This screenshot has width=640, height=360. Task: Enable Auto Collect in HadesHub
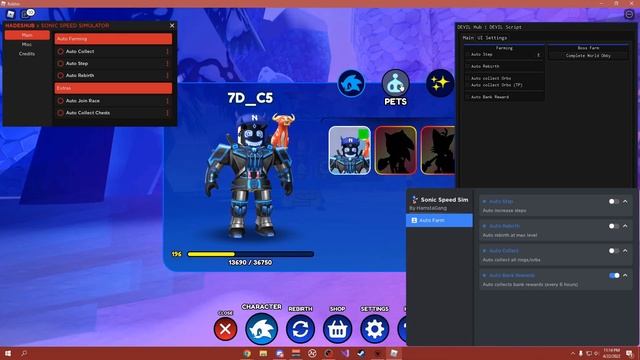point(60,51)
